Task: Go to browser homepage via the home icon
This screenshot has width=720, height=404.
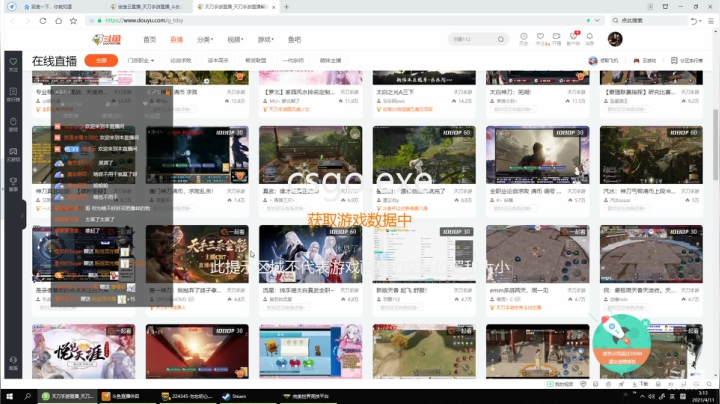Action: 58,21
